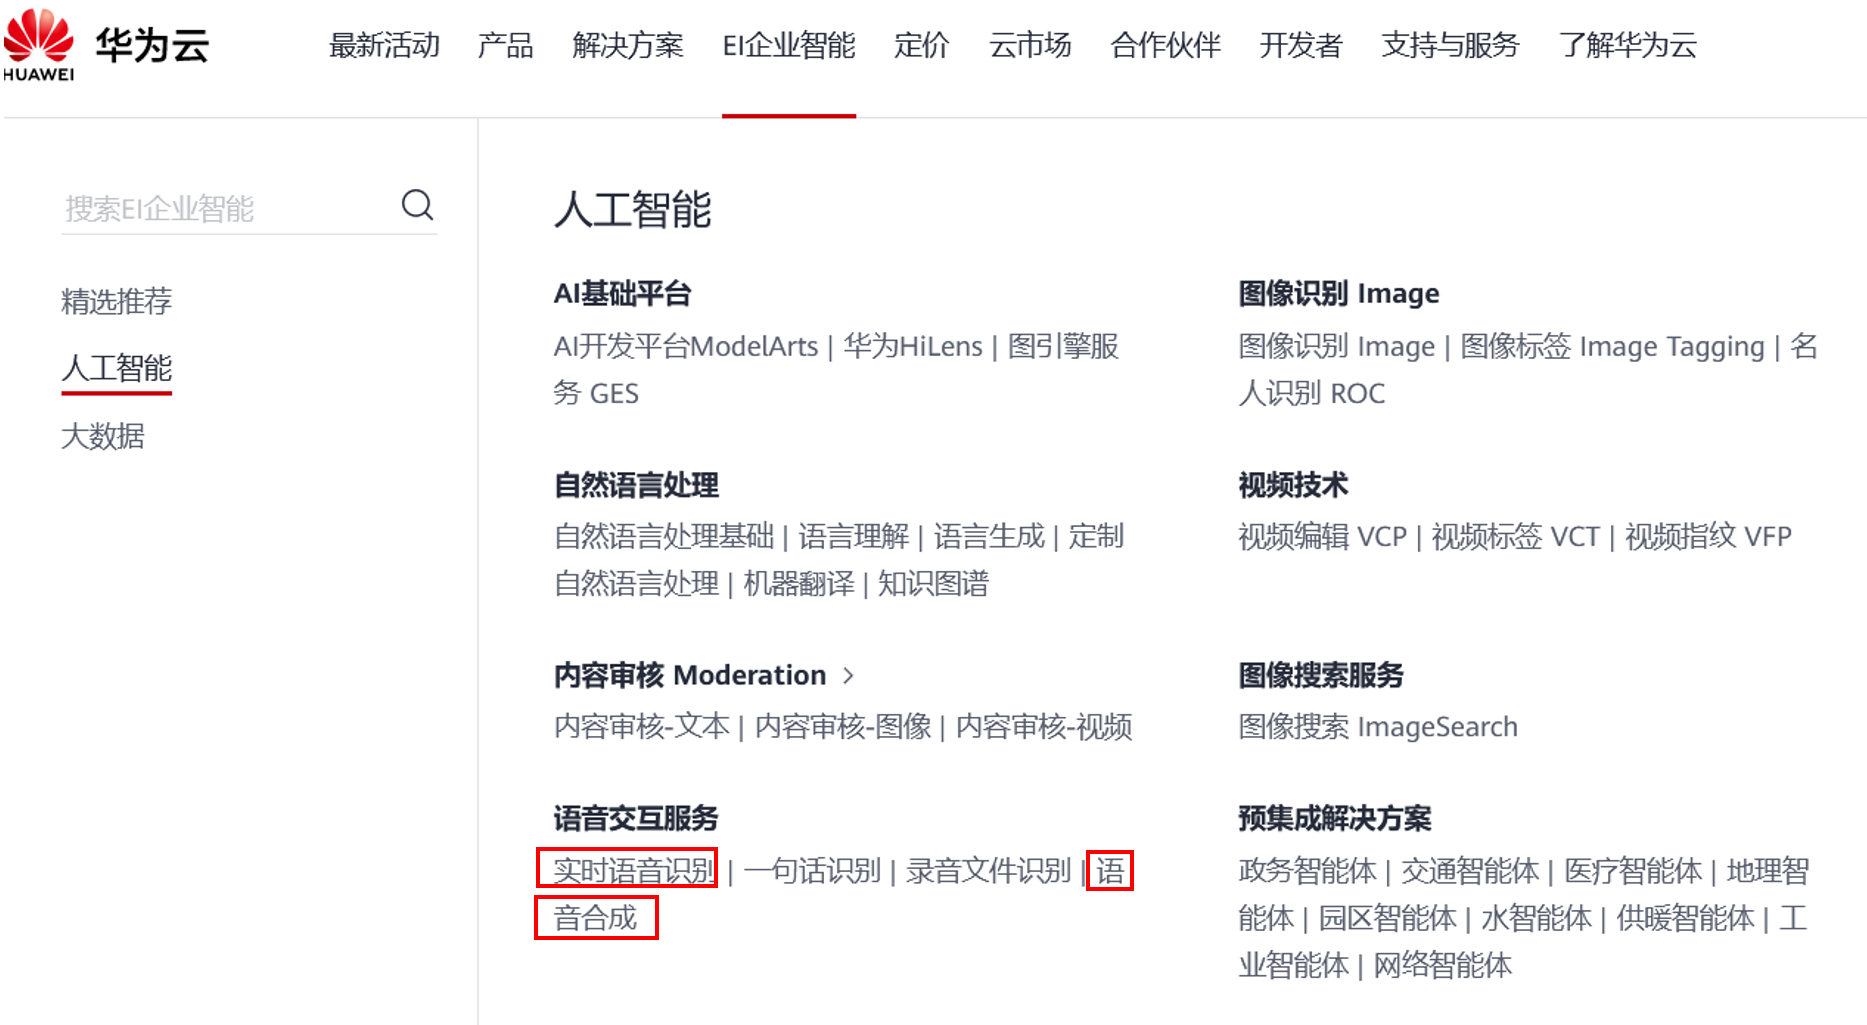
Task: Open the 图像搜索 ImageSearch link
Action: [1378, 726]
